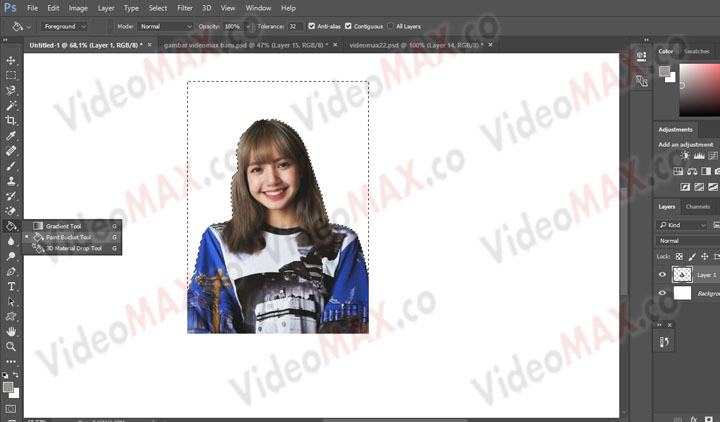
Task: Select the History Brush tool
Action: click(11, 196)
